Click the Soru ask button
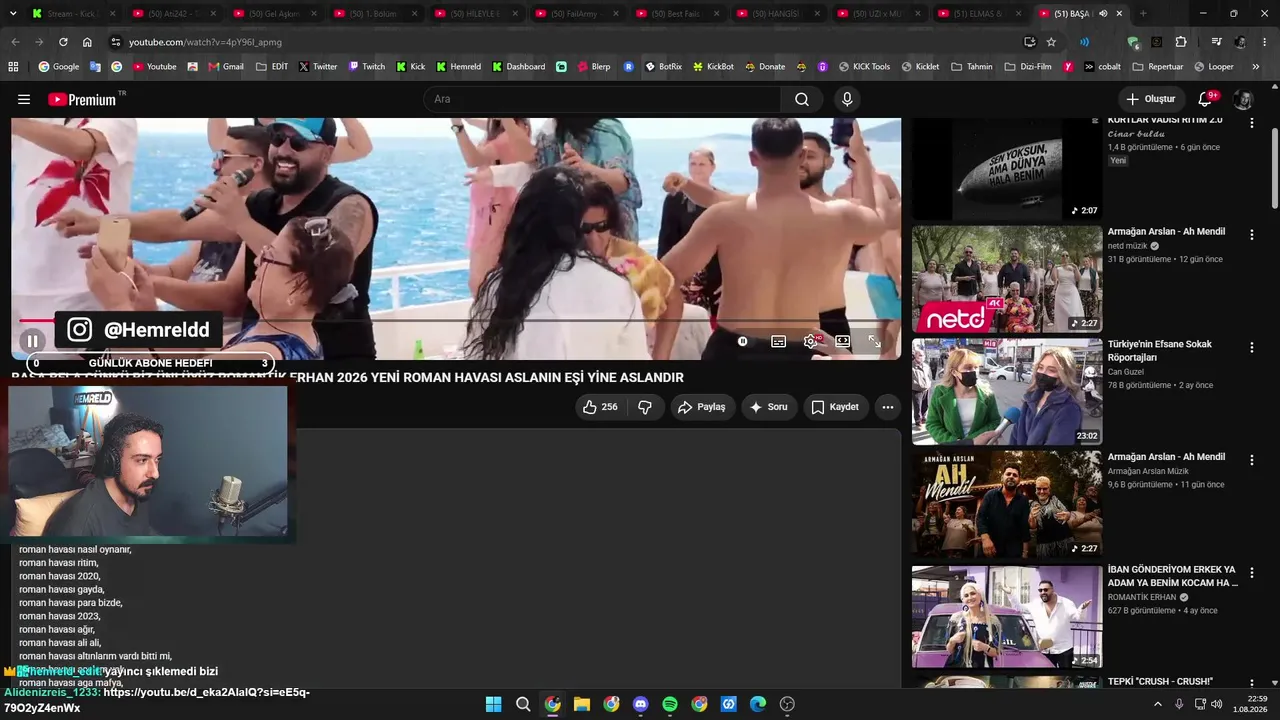 [769, 407]
